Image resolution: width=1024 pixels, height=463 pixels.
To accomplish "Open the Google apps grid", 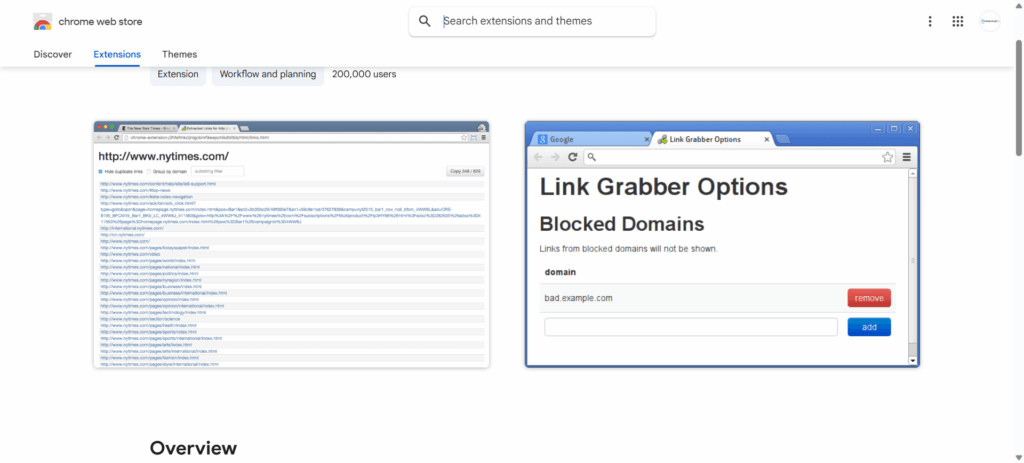I will (957, 22).
